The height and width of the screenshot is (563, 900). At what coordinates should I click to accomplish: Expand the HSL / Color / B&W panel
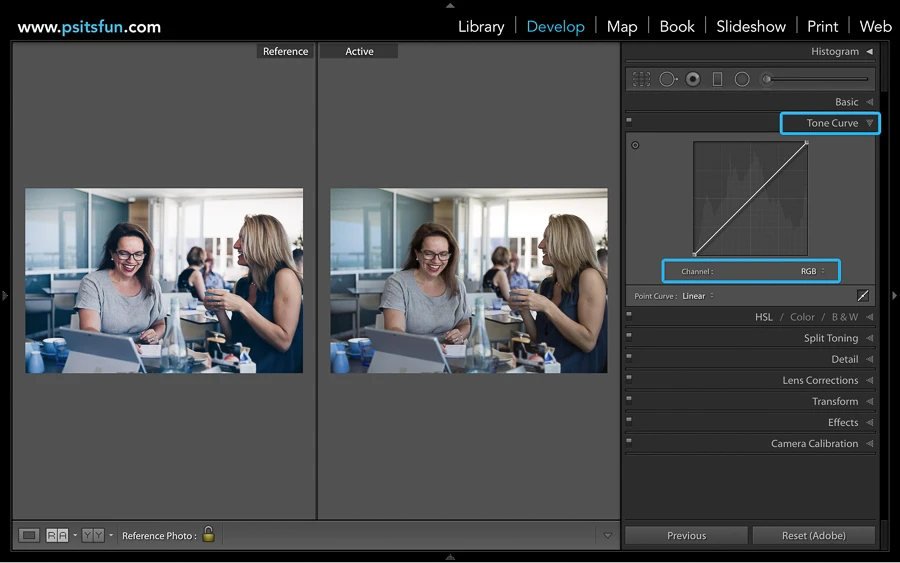point(870,317)
